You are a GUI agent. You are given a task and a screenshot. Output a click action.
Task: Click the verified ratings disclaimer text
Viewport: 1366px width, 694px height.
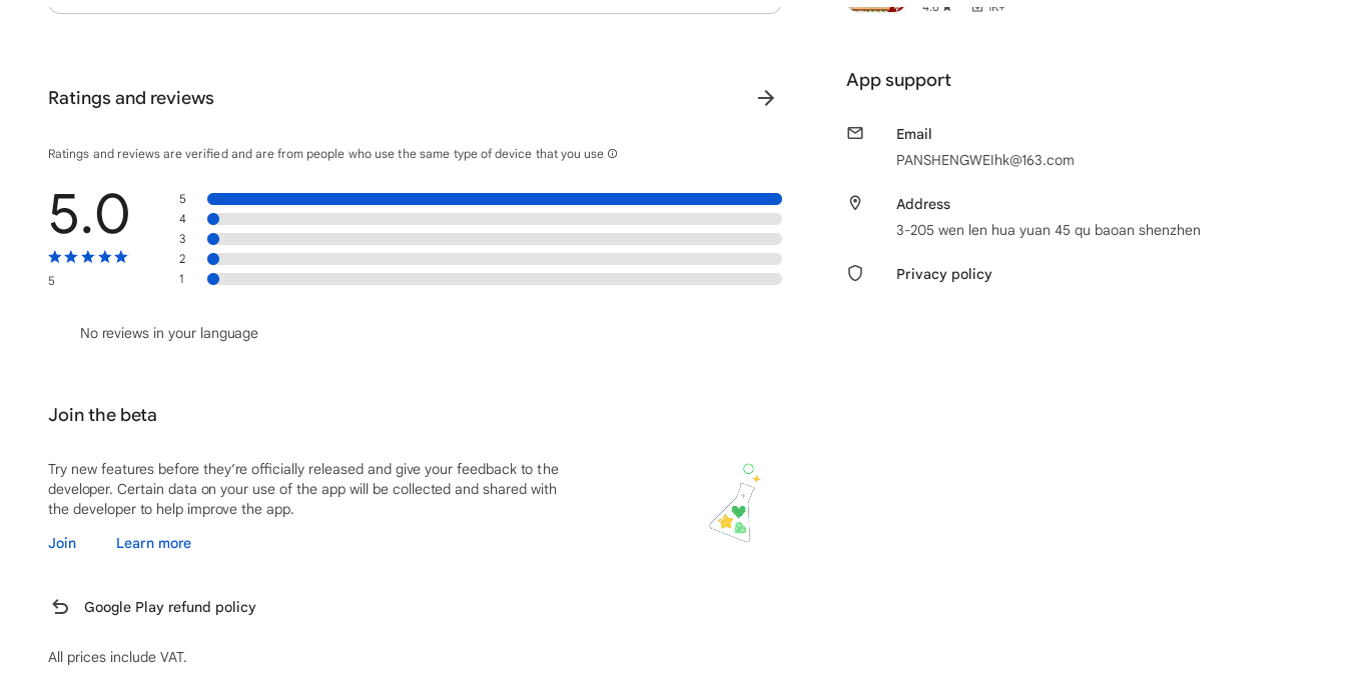326,154
